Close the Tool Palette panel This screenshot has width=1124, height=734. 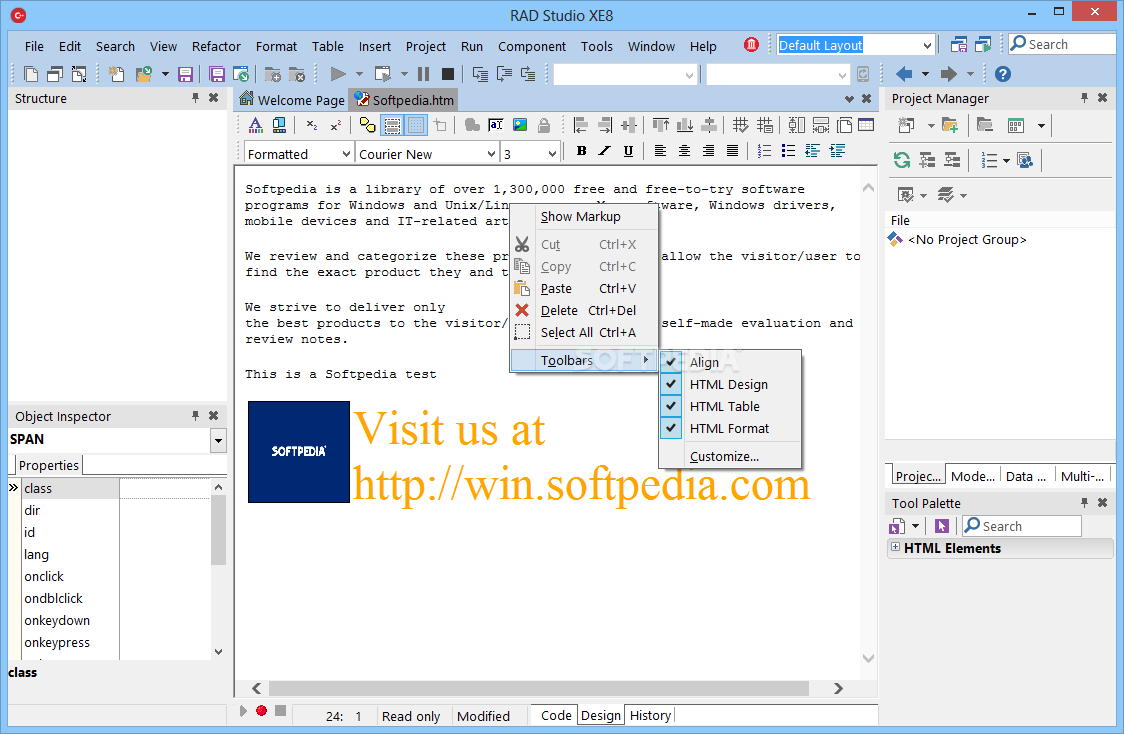tap(1102, 502)
